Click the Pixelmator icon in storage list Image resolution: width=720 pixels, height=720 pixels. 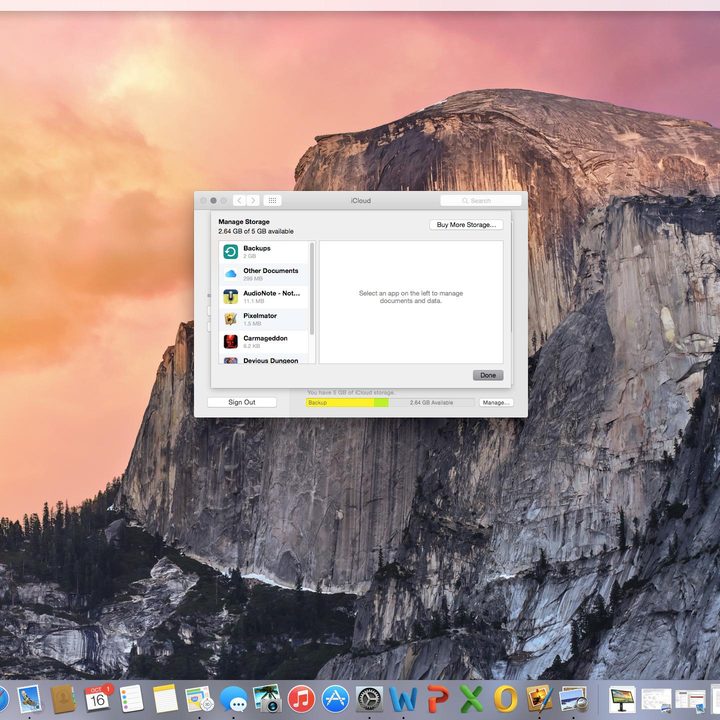coord(231,319)
